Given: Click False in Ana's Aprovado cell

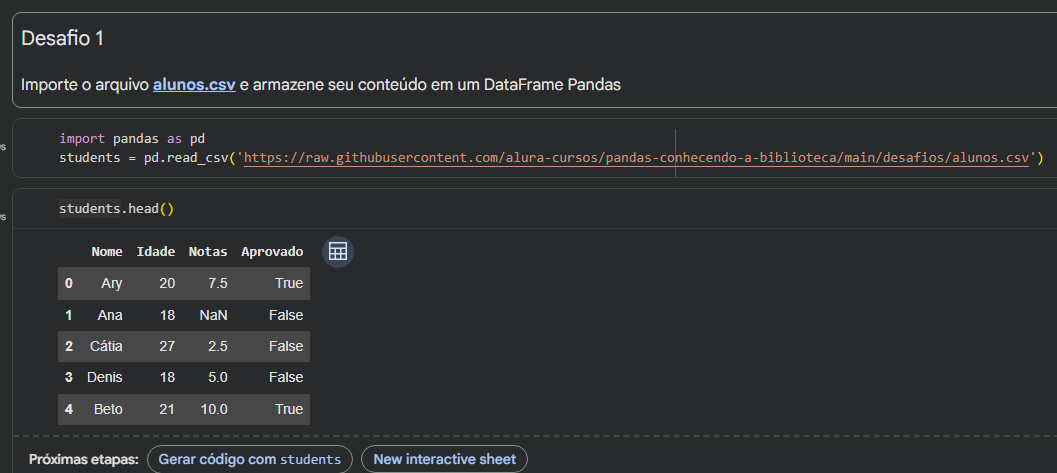Looking at the screenshot, I should [286, 315].
